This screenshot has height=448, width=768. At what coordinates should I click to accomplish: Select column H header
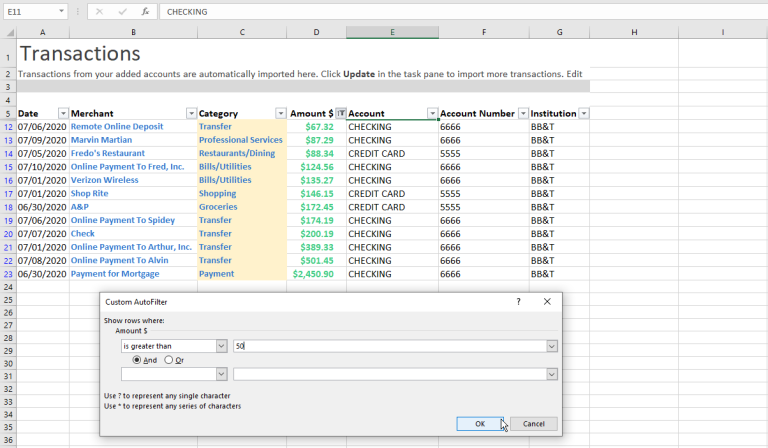click(634, 32)
